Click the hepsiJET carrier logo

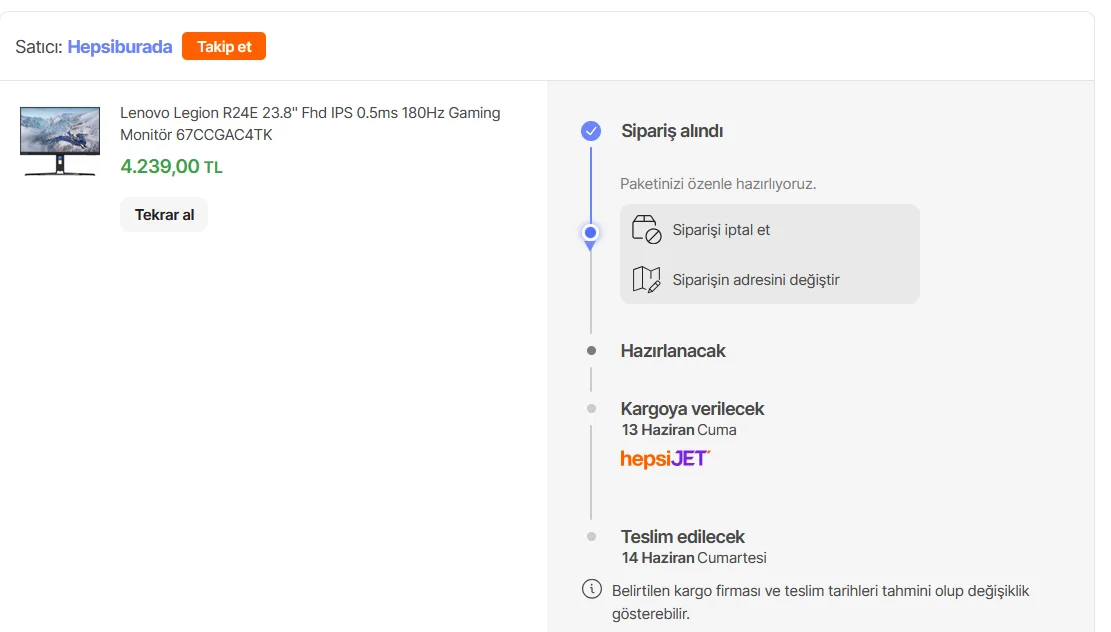pos(665,459)
